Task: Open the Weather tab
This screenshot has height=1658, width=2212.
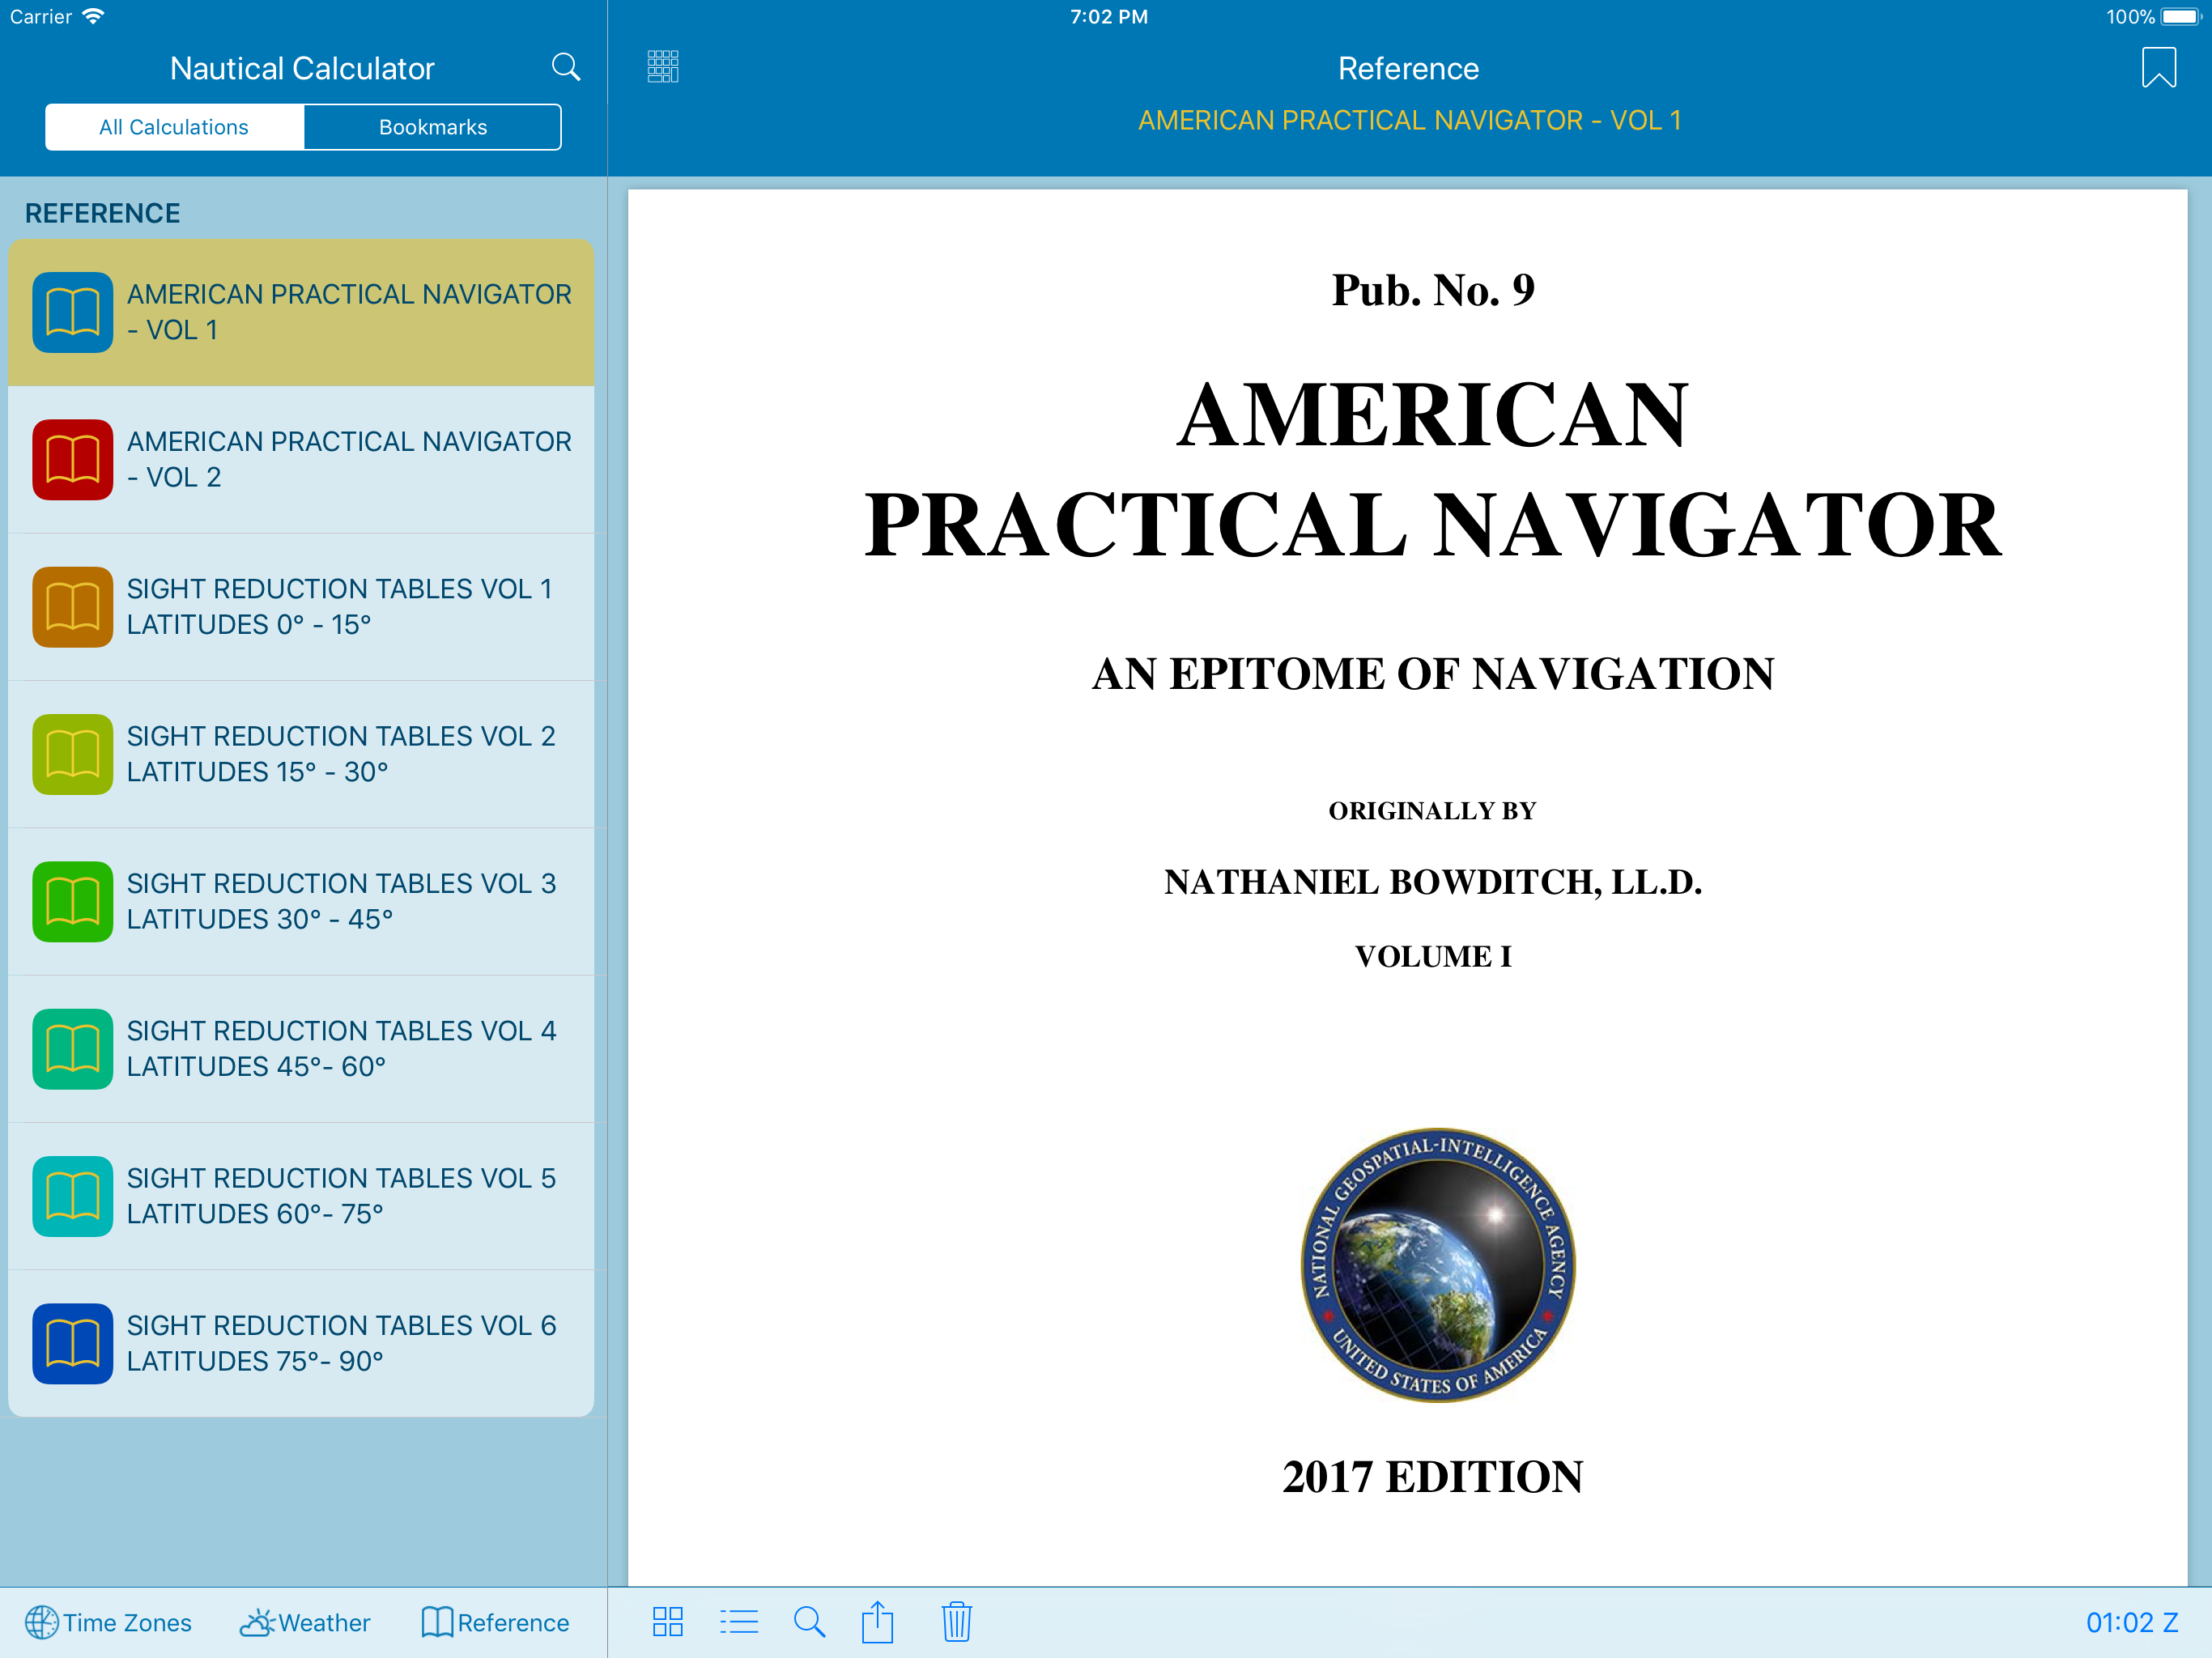Action: click(305, 1622)
